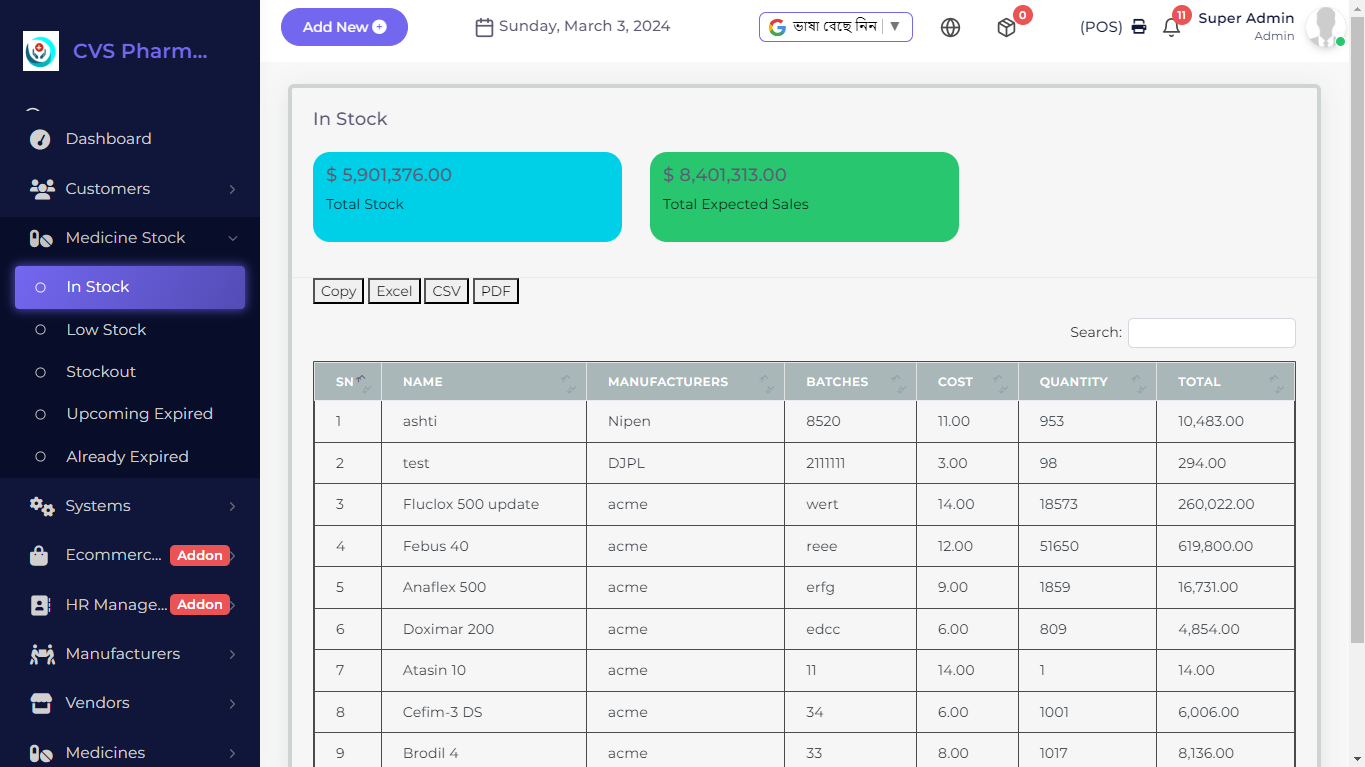Screen dimensions: 1365x767
Task: Click the POS printer icon
Action: coord(1138,27)
